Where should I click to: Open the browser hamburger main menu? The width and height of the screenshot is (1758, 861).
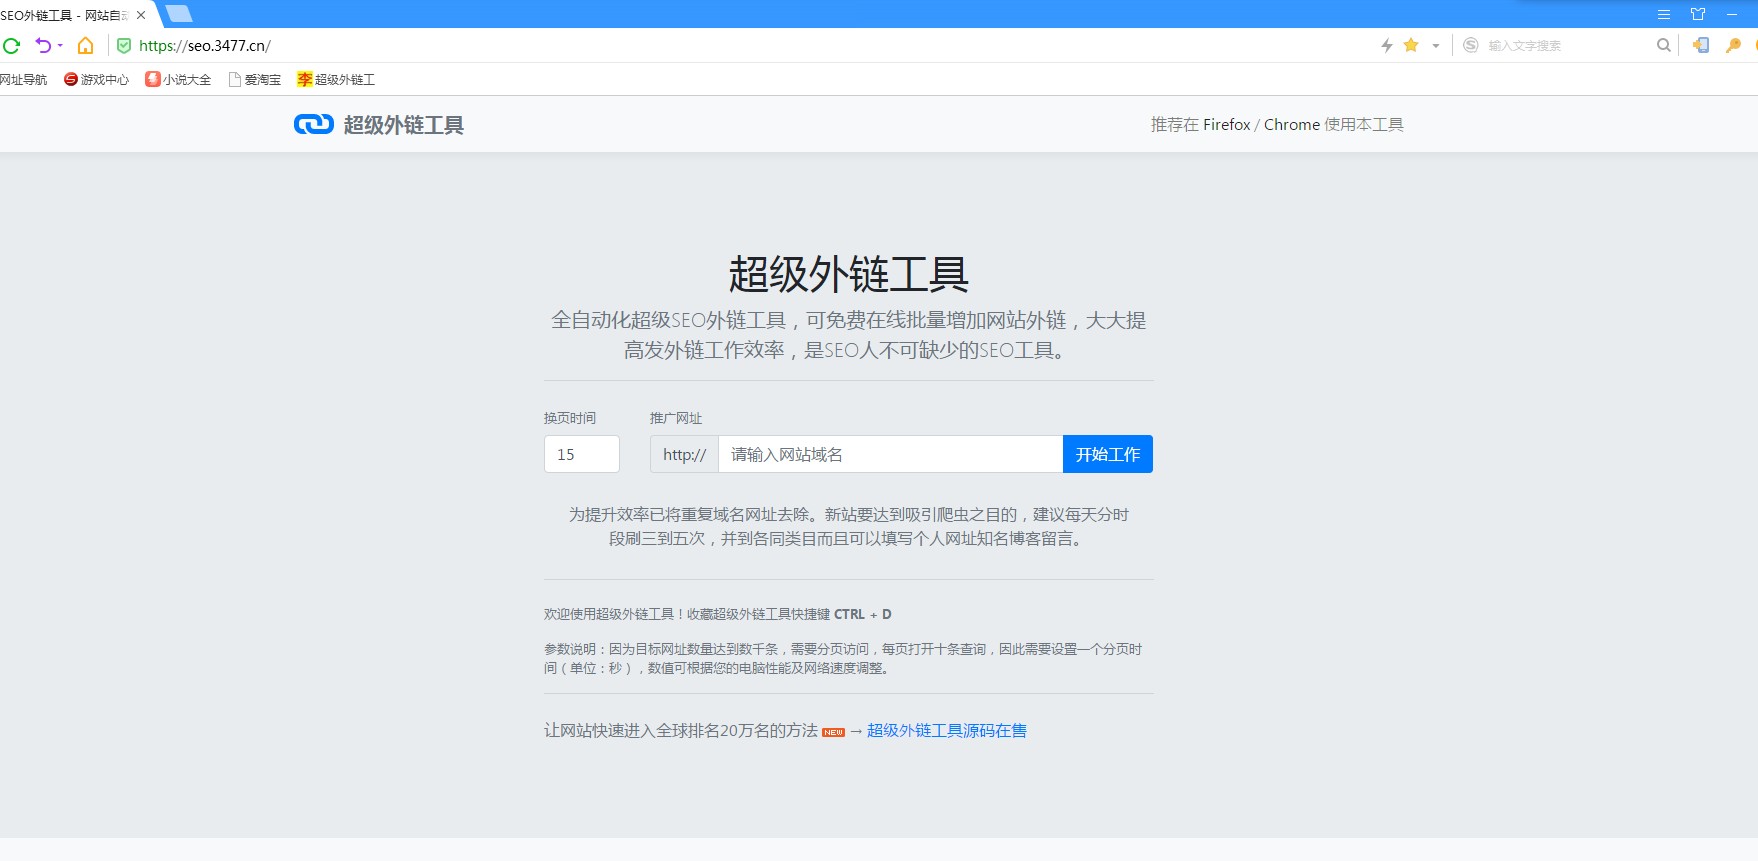tap(1664, 14)
